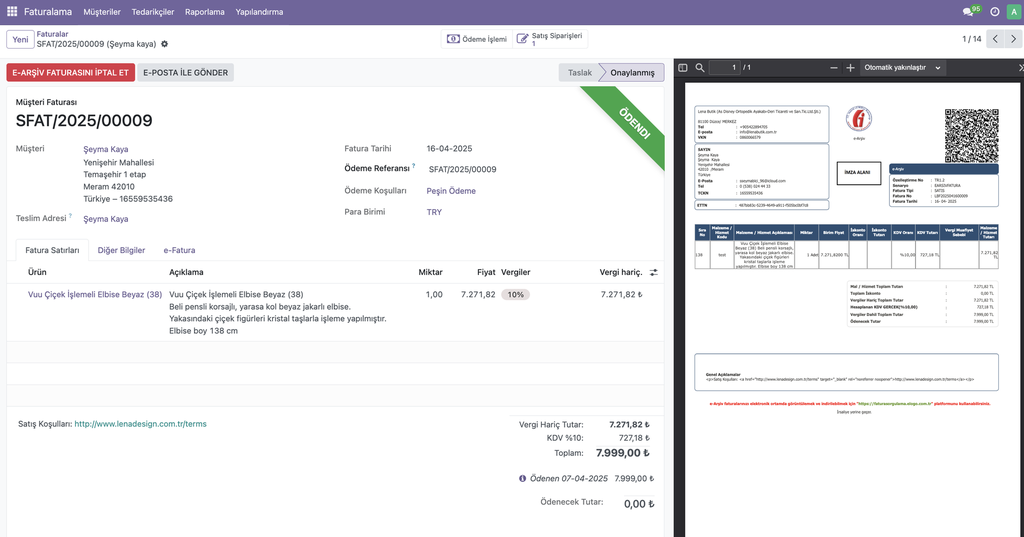Open the Raporlama menu
This screenshot has width=1024, height=537.
coord(204,12)
